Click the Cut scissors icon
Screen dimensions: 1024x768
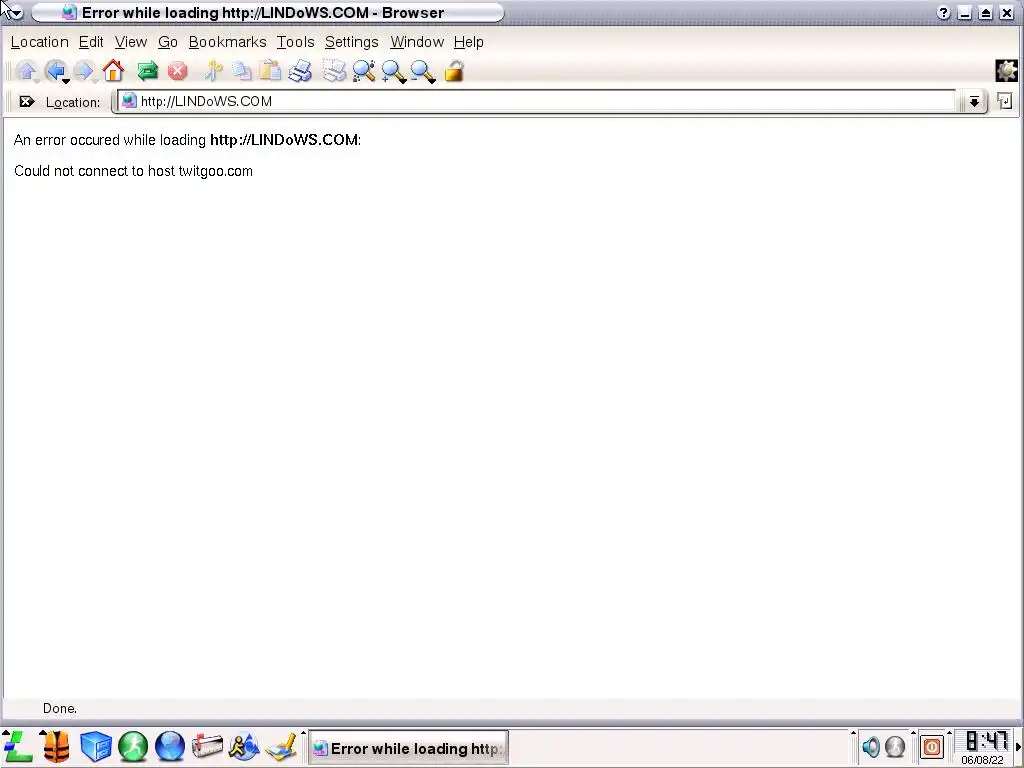[213, 71]
